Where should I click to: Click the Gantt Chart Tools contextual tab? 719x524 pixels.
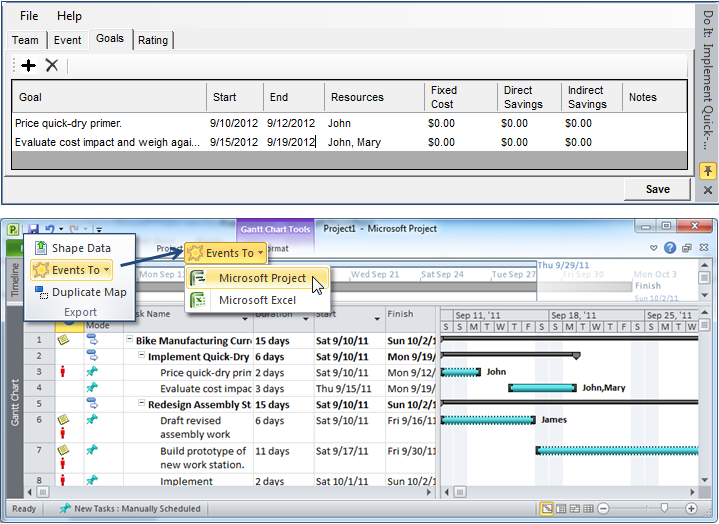tap(275, 229)
